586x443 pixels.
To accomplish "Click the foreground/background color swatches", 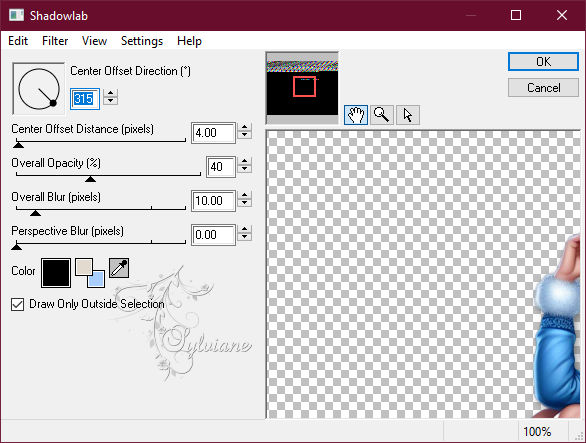I will [90, 273].
